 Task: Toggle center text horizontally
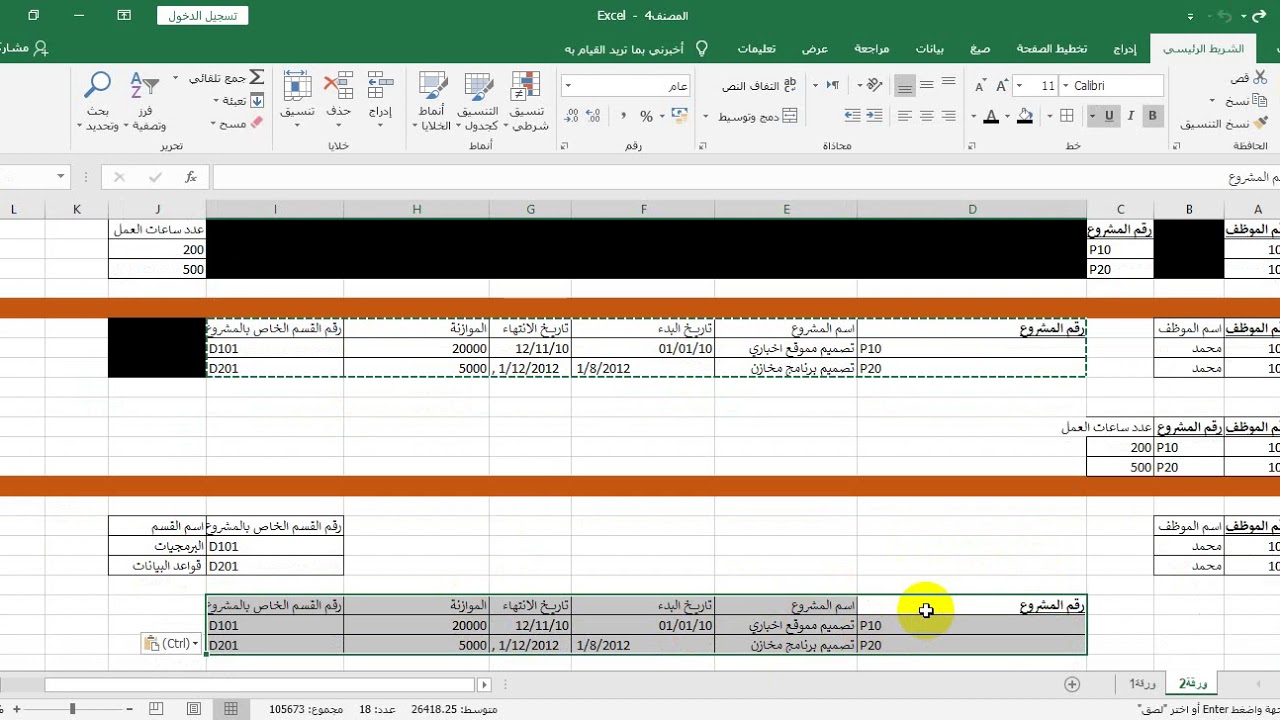pos(926,117)
